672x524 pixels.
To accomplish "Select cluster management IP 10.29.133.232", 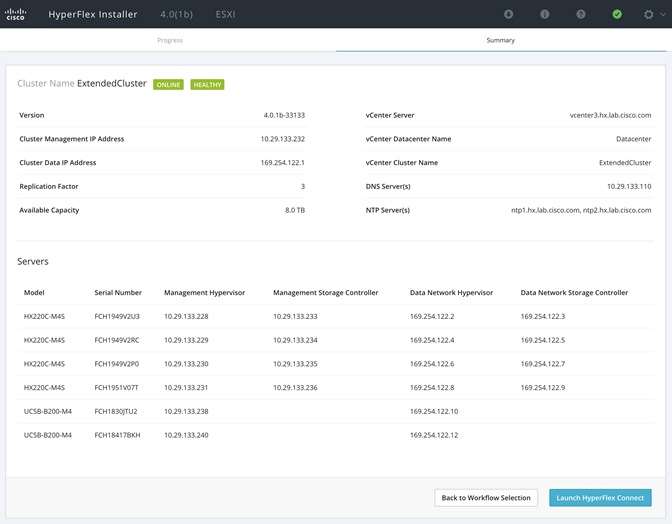I will pos(283,139).
